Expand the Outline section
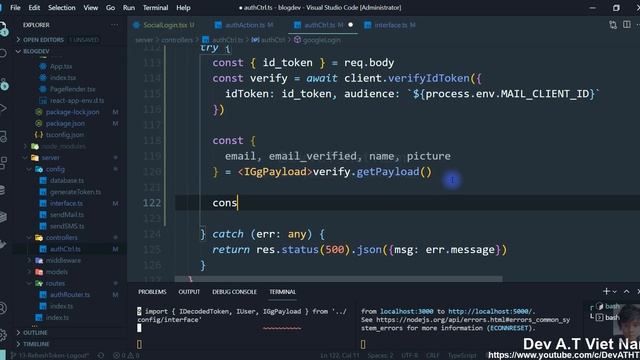 [x=35, y=333]
